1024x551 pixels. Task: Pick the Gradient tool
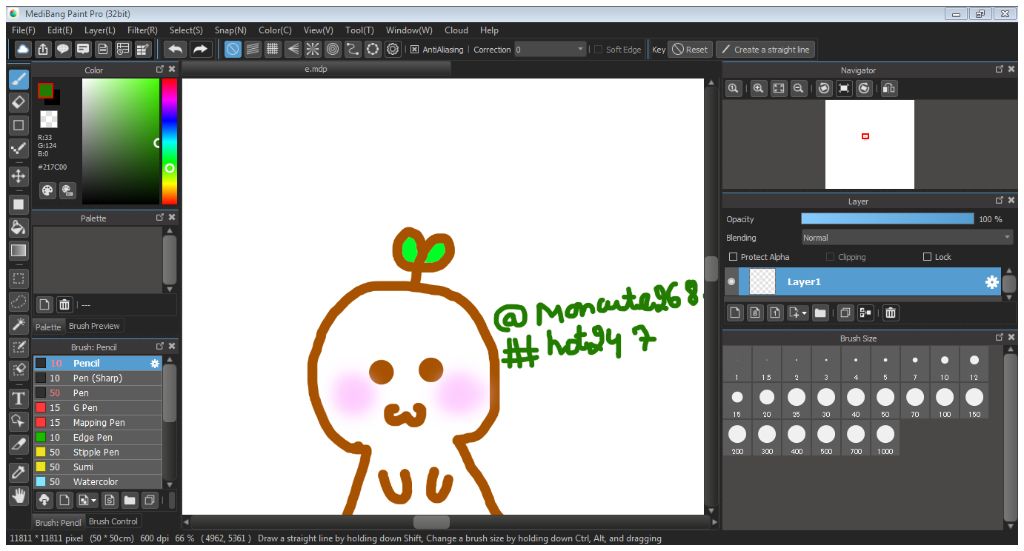(x=18, y=251)
